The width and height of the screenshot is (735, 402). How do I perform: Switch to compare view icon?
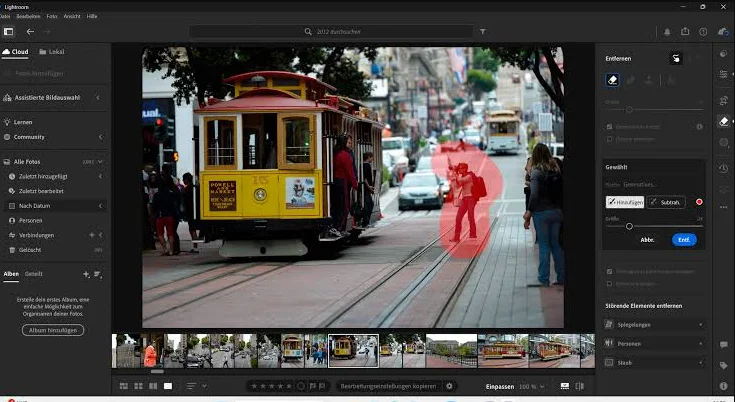(153, 386)
